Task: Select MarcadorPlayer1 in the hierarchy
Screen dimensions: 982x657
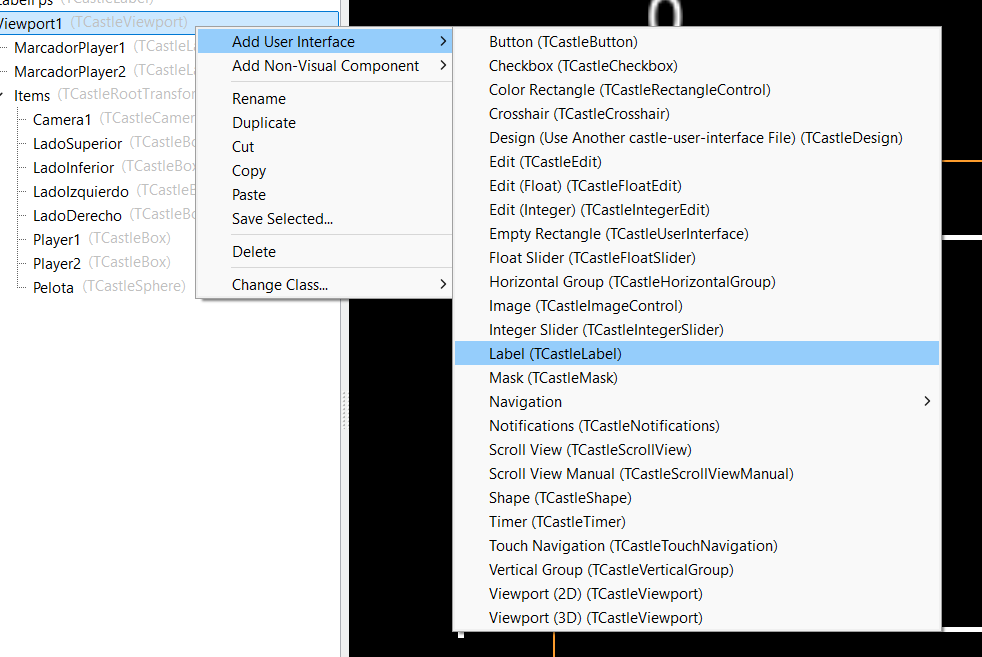Action: [x=70, y=48]
